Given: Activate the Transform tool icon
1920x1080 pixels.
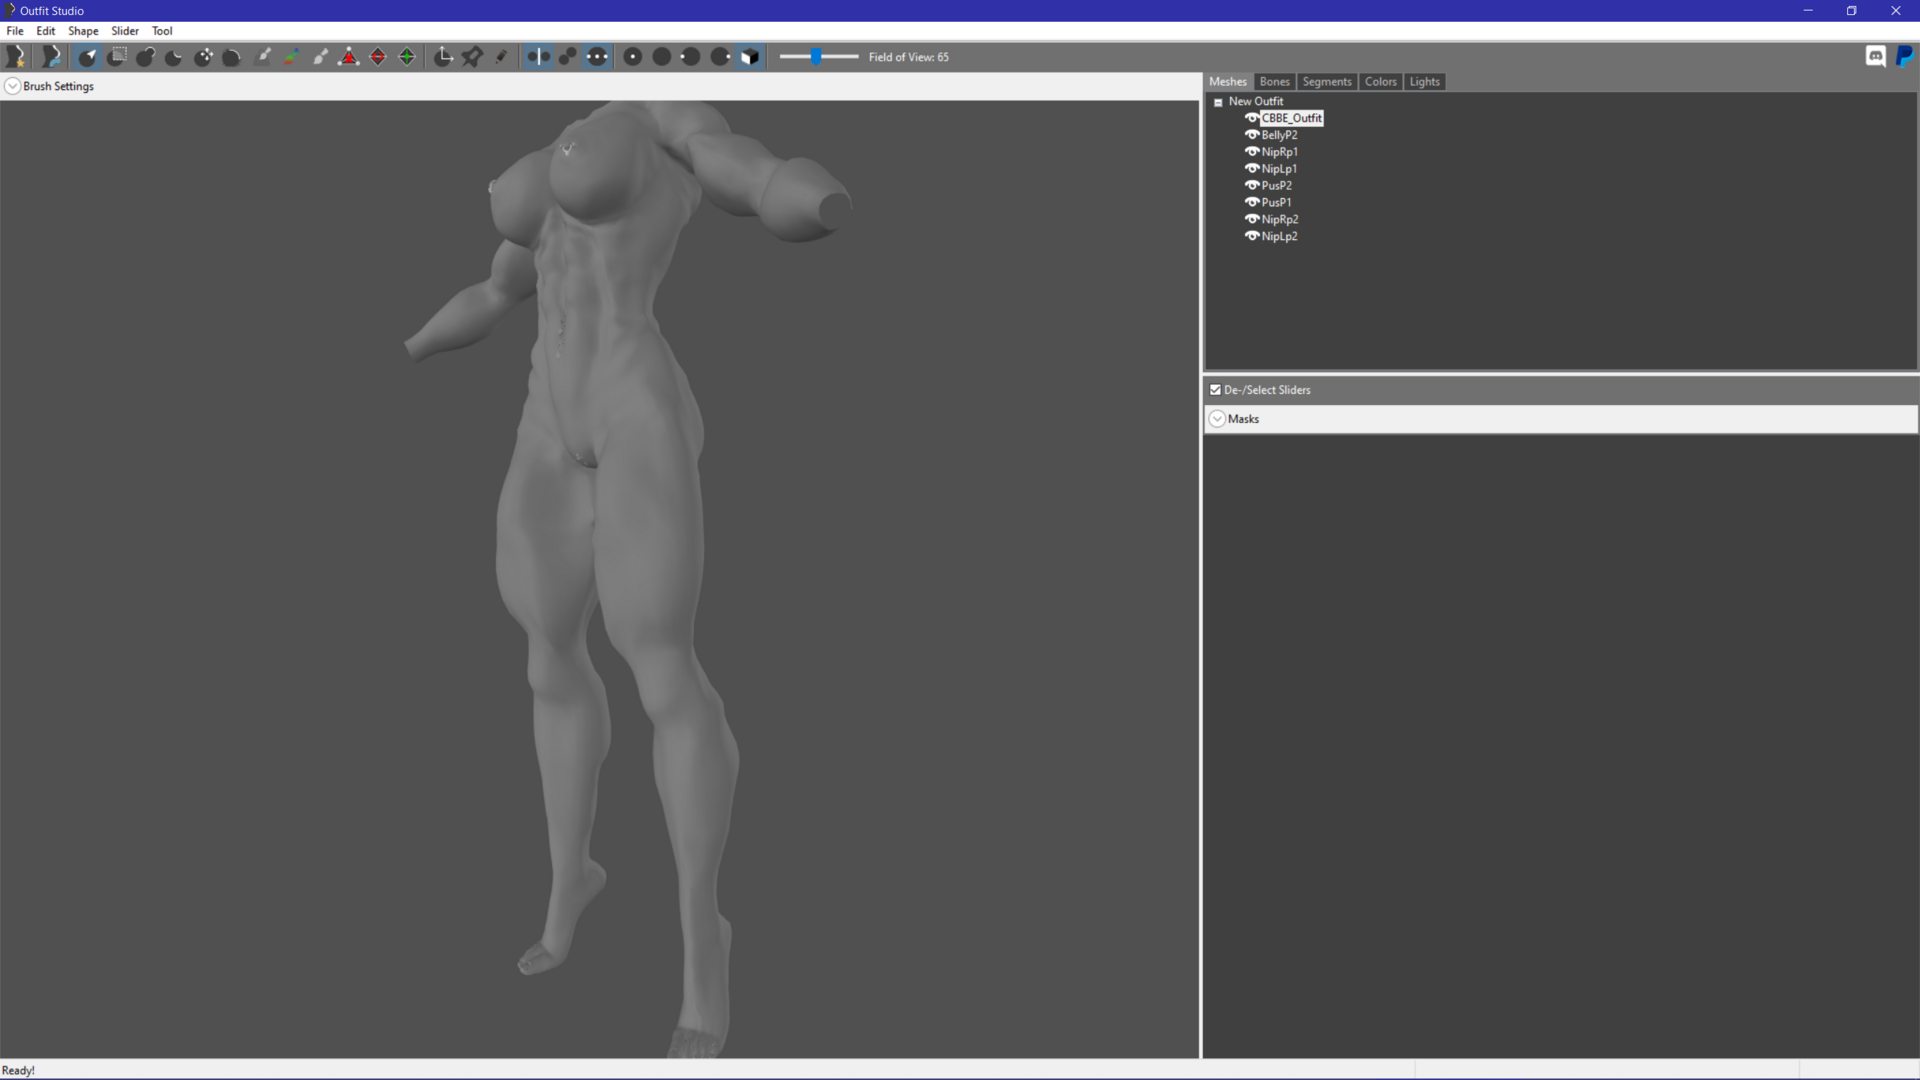Looking at the screenshot, I should [443, 57].
